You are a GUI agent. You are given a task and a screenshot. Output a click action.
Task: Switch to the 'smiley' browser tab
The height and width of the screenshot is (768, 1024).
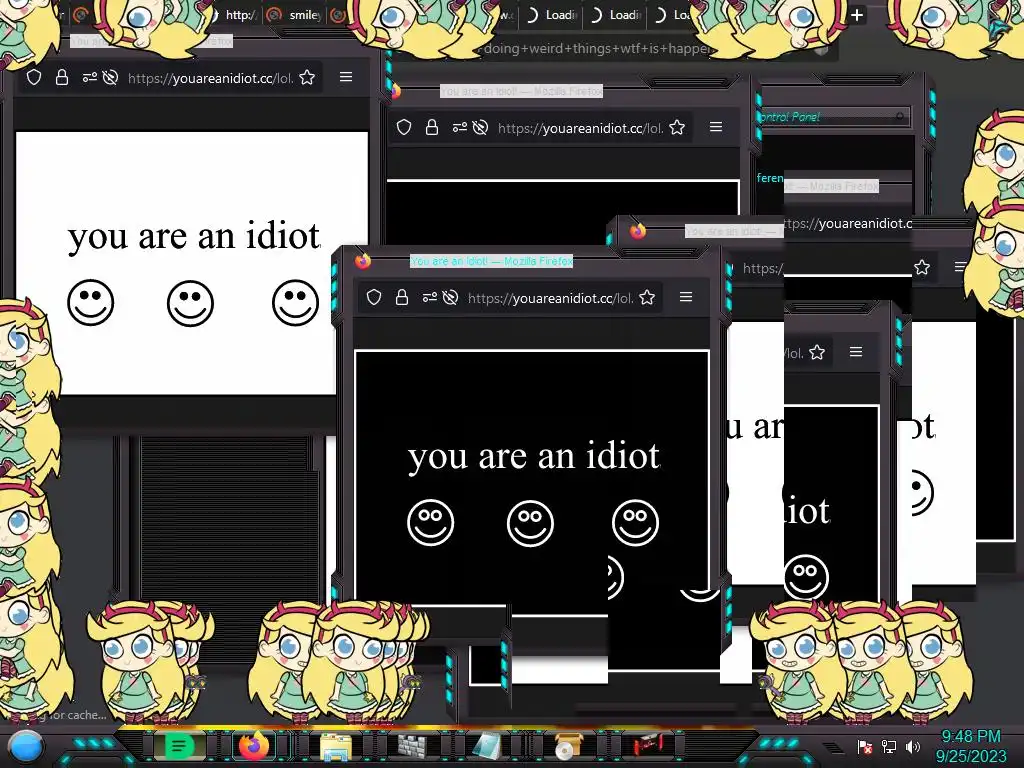point(295,14)
